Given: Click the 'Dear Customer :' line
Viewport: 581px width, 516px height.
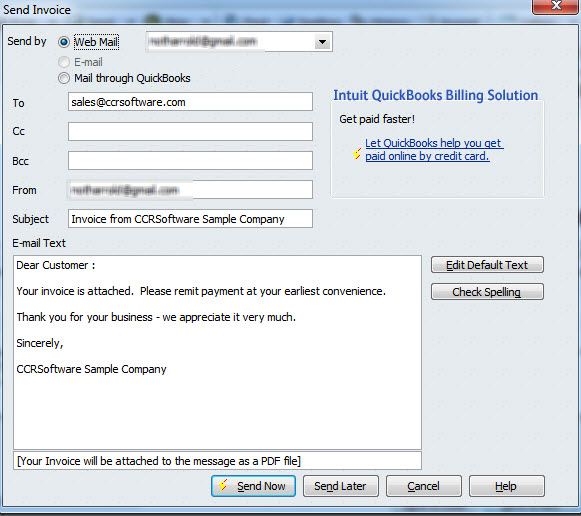Looking at the screenshot, I should (x=56, y=265).
